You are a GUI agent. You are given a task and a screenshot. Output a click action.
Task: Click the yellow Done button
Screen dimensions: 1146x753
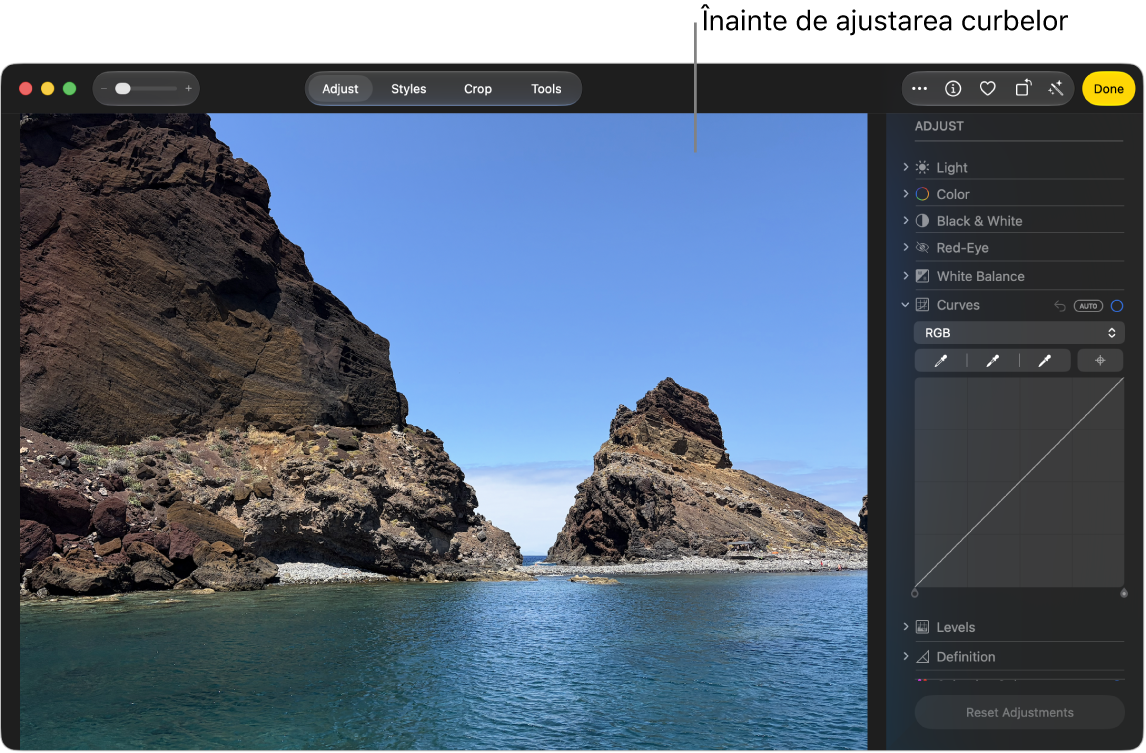(1108, 88)
